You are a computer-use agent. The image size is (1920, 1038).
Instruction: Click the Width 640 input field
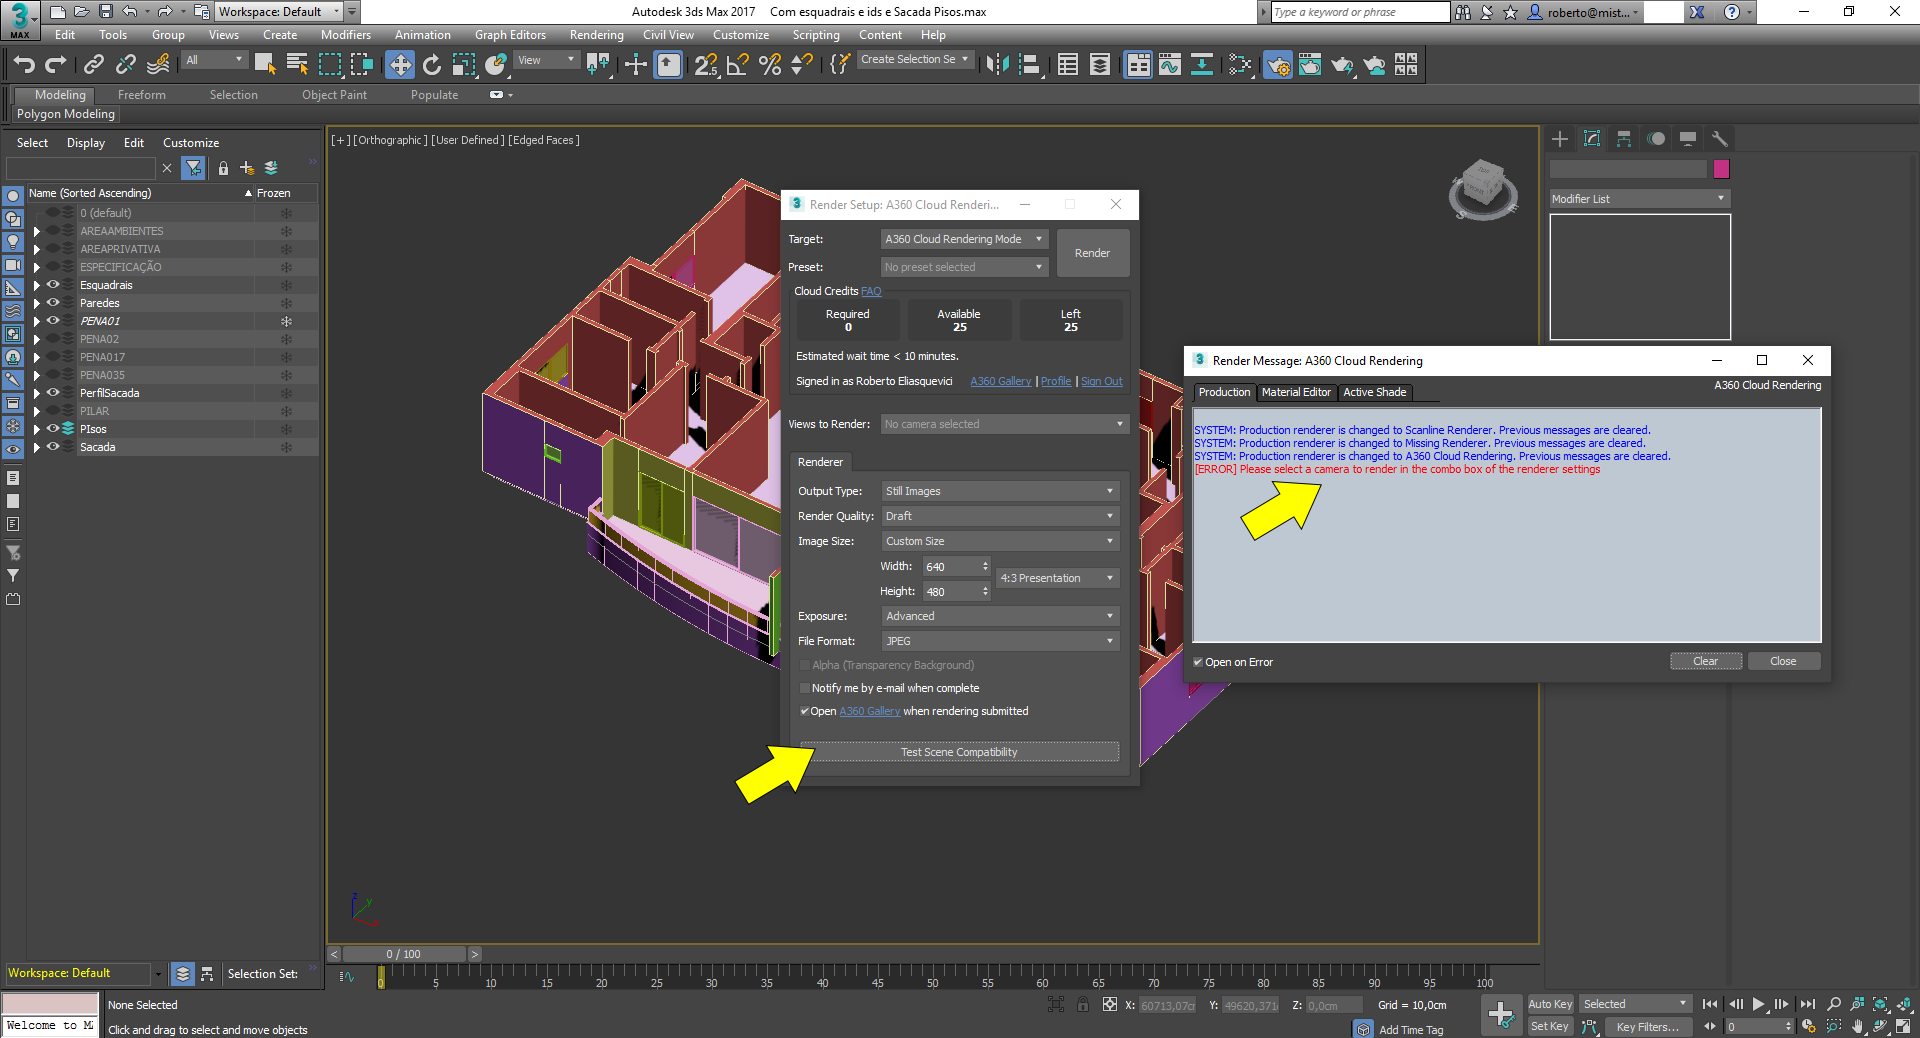[951, 567]
